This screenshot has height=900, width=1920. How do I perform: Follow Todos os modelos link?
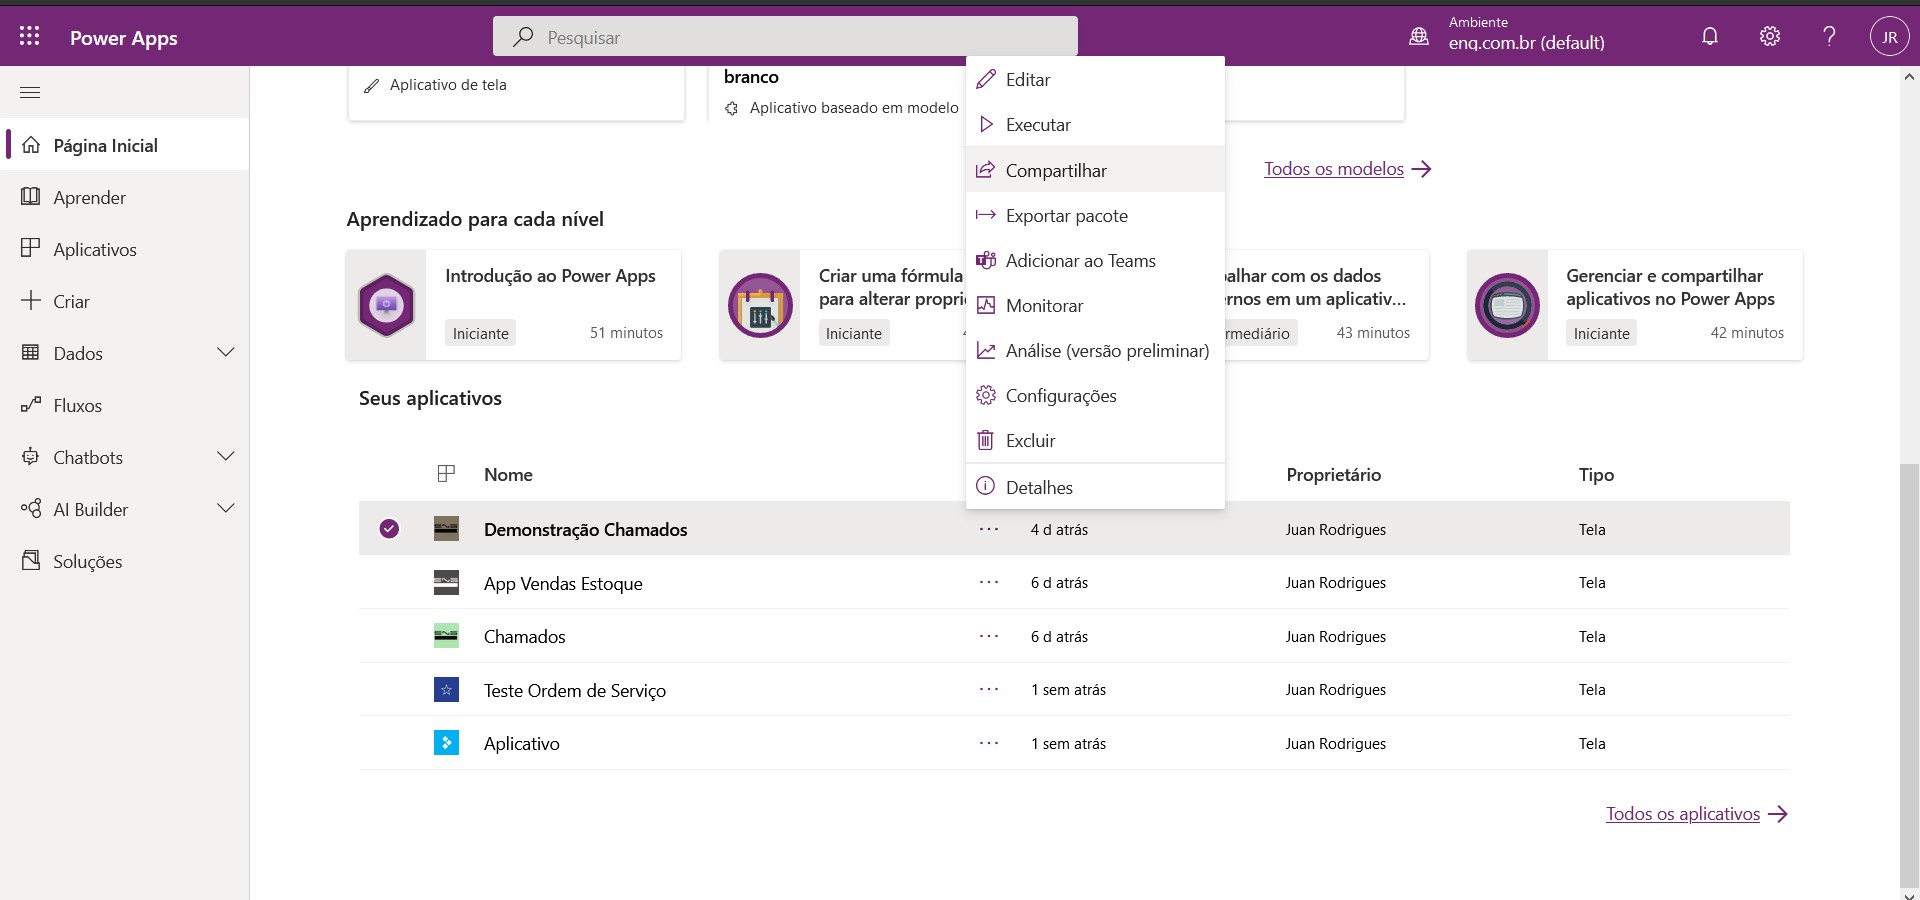tap(1347, 169)
